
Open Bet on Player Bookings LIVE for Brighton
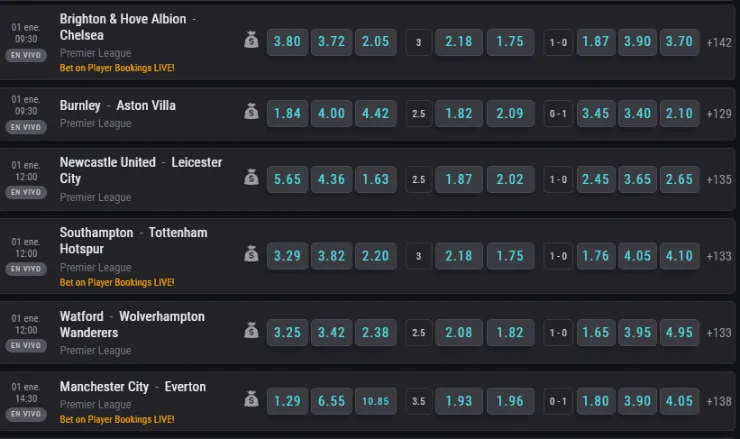pos(117,68)
